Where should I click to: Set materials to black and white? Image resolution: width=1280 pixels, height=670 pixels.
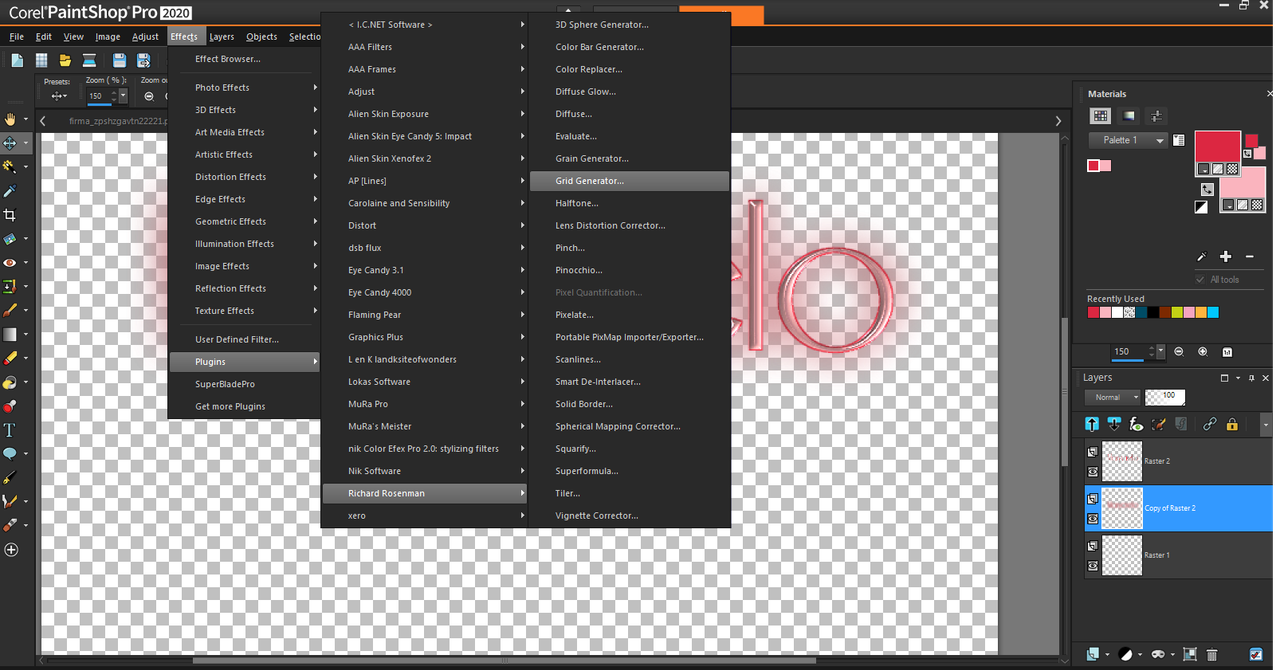[1201, 207]
